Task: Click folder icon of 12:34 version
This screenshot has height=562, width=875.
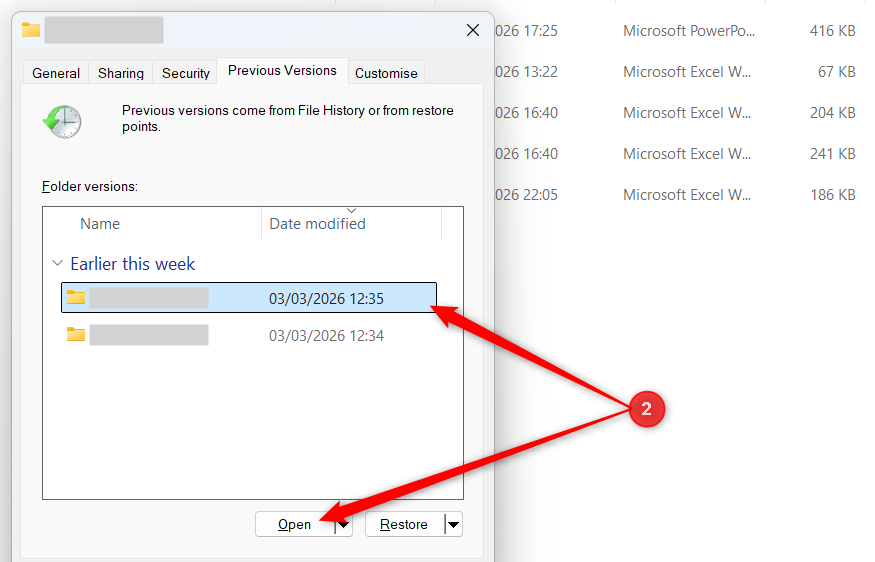Action: coord(76,334)
